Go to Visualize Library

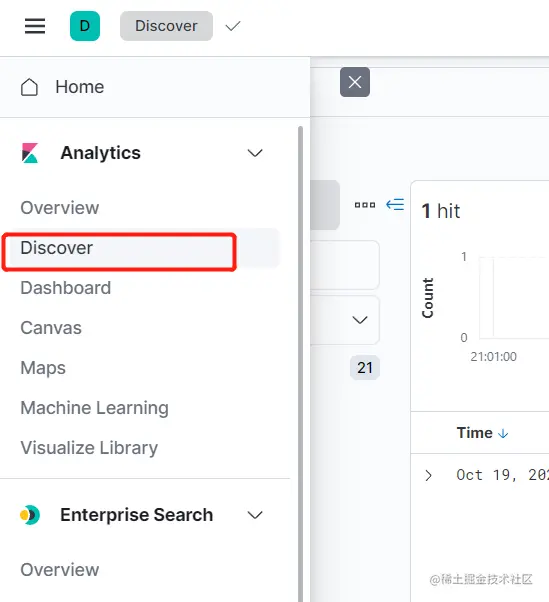(89, 448)
